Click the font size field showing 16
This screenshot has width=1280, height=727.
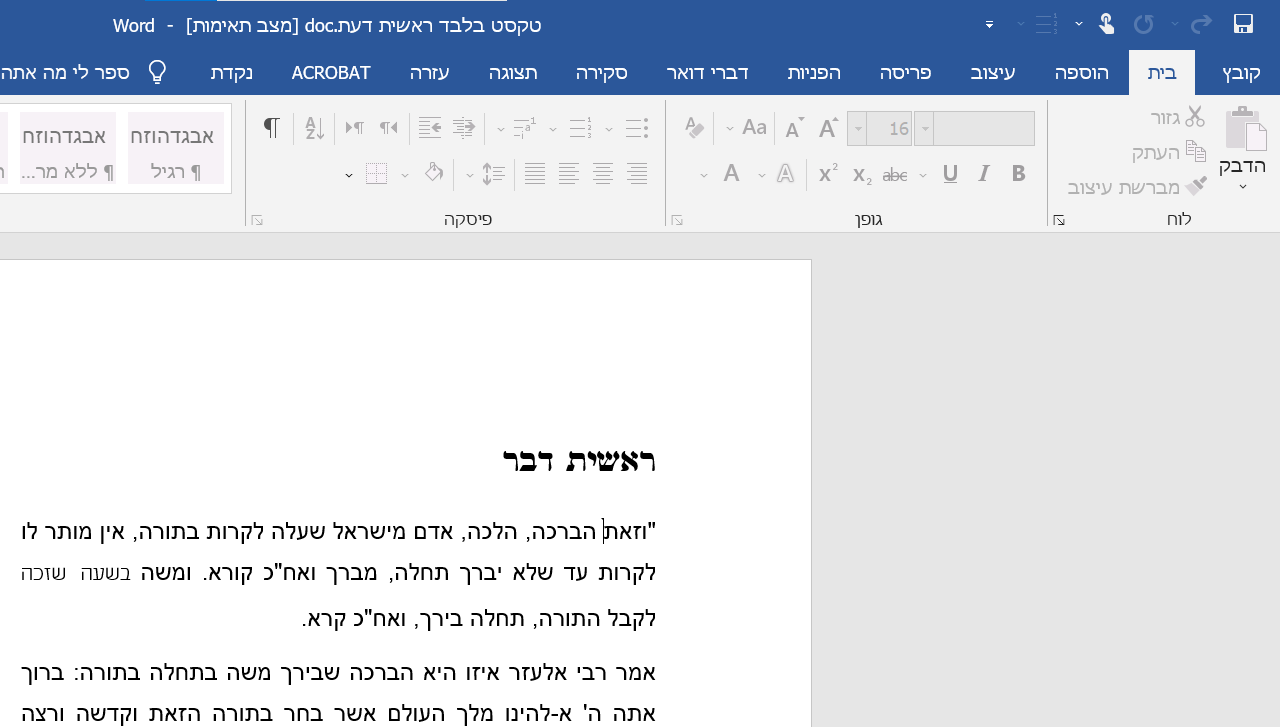click(x=889, y=129)
